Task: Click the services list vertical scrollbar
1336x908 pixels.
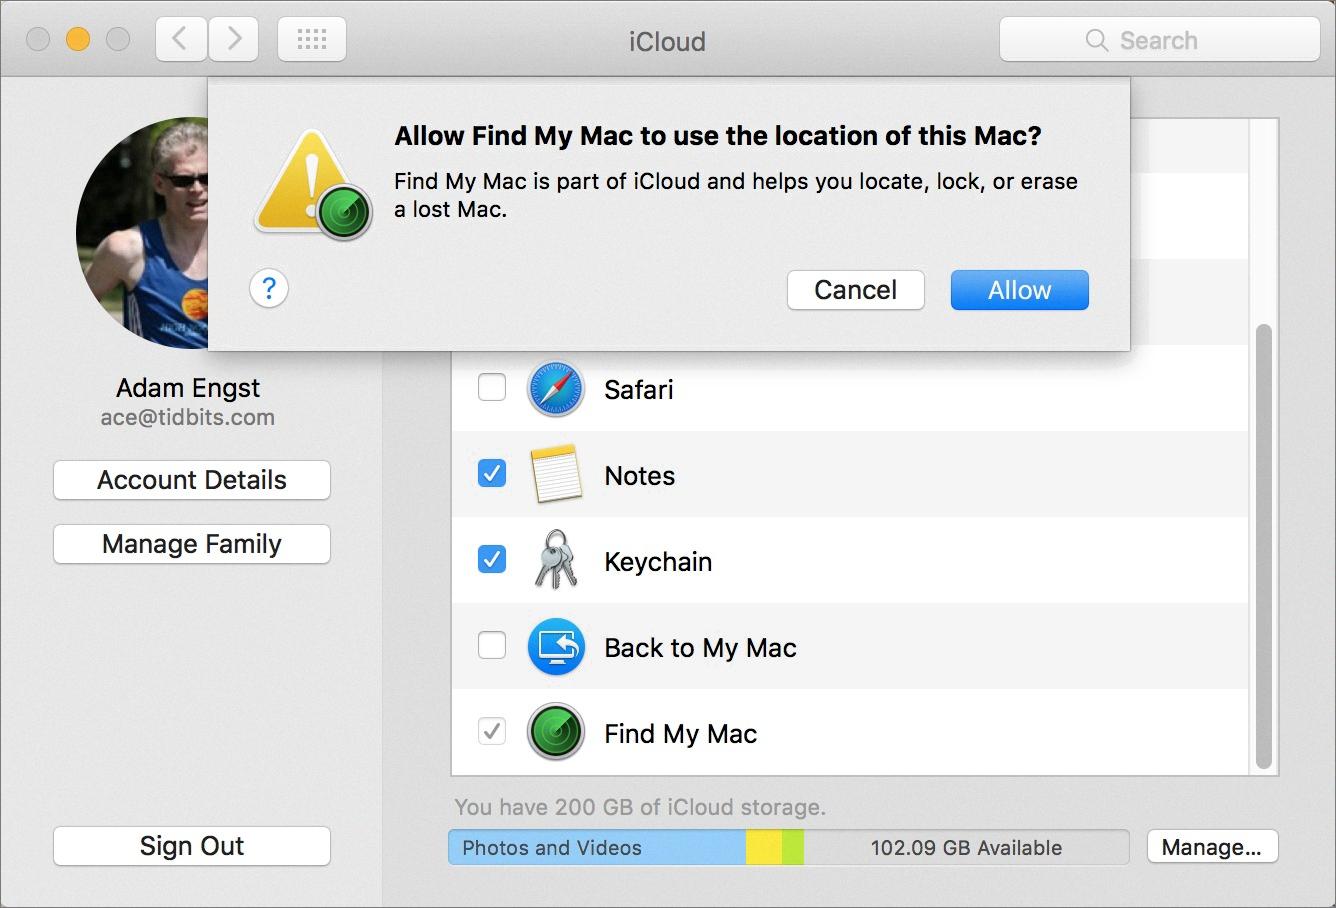Action: click(1263, 546)
